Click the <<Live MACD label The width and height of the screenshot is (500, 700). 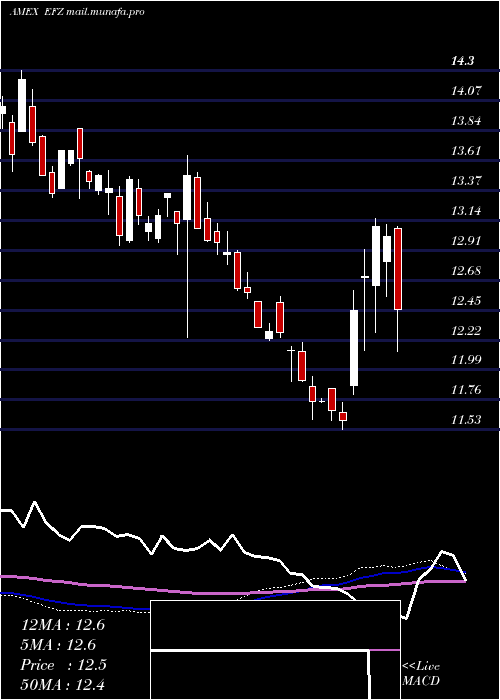pos(421,673)
